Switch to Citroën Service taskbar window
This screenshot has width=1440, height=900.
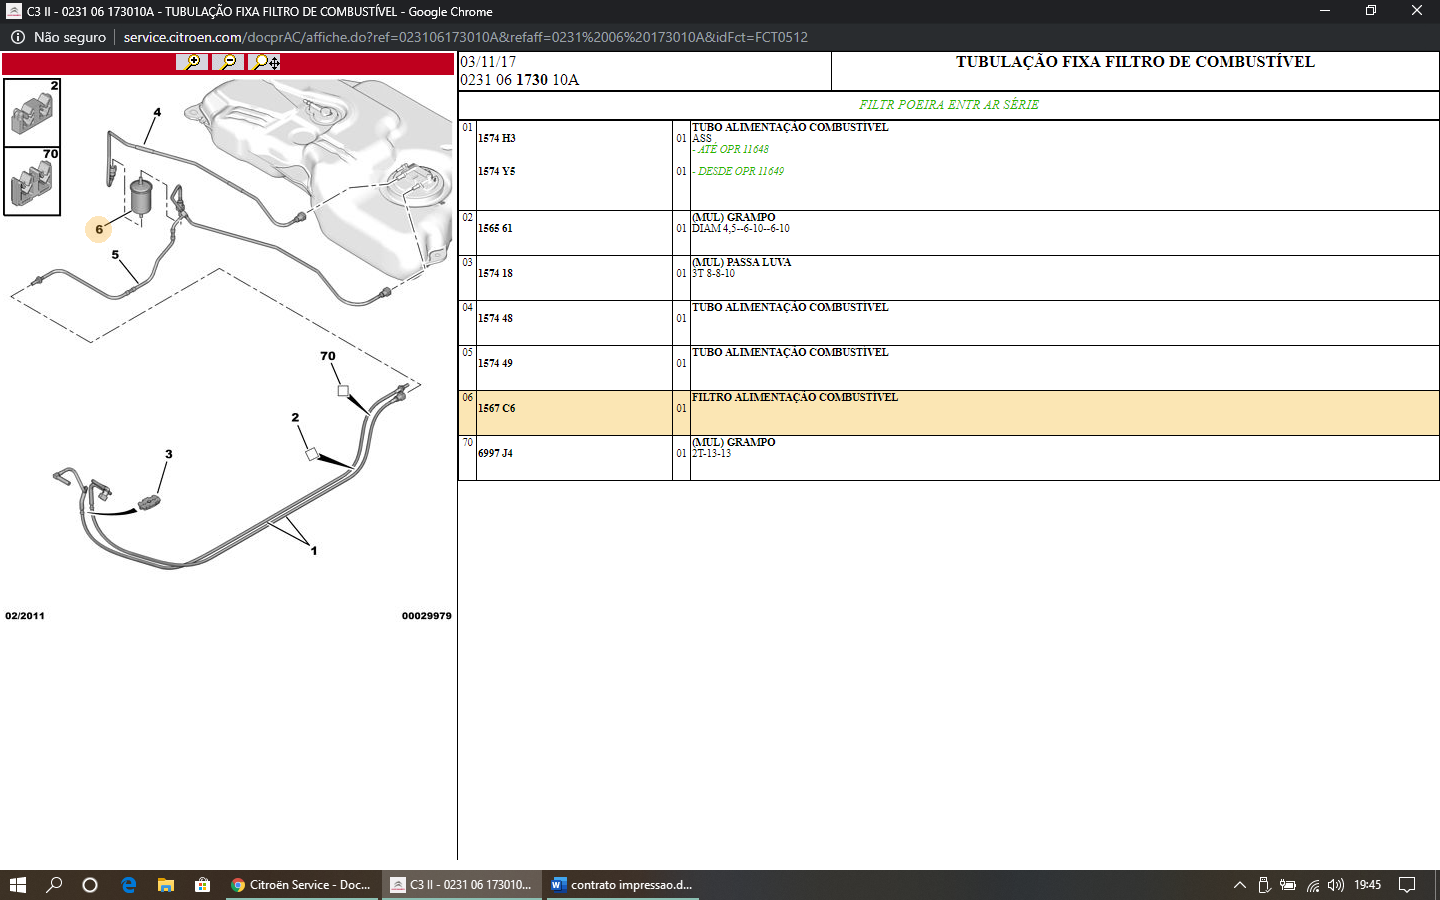pos(302,885)
